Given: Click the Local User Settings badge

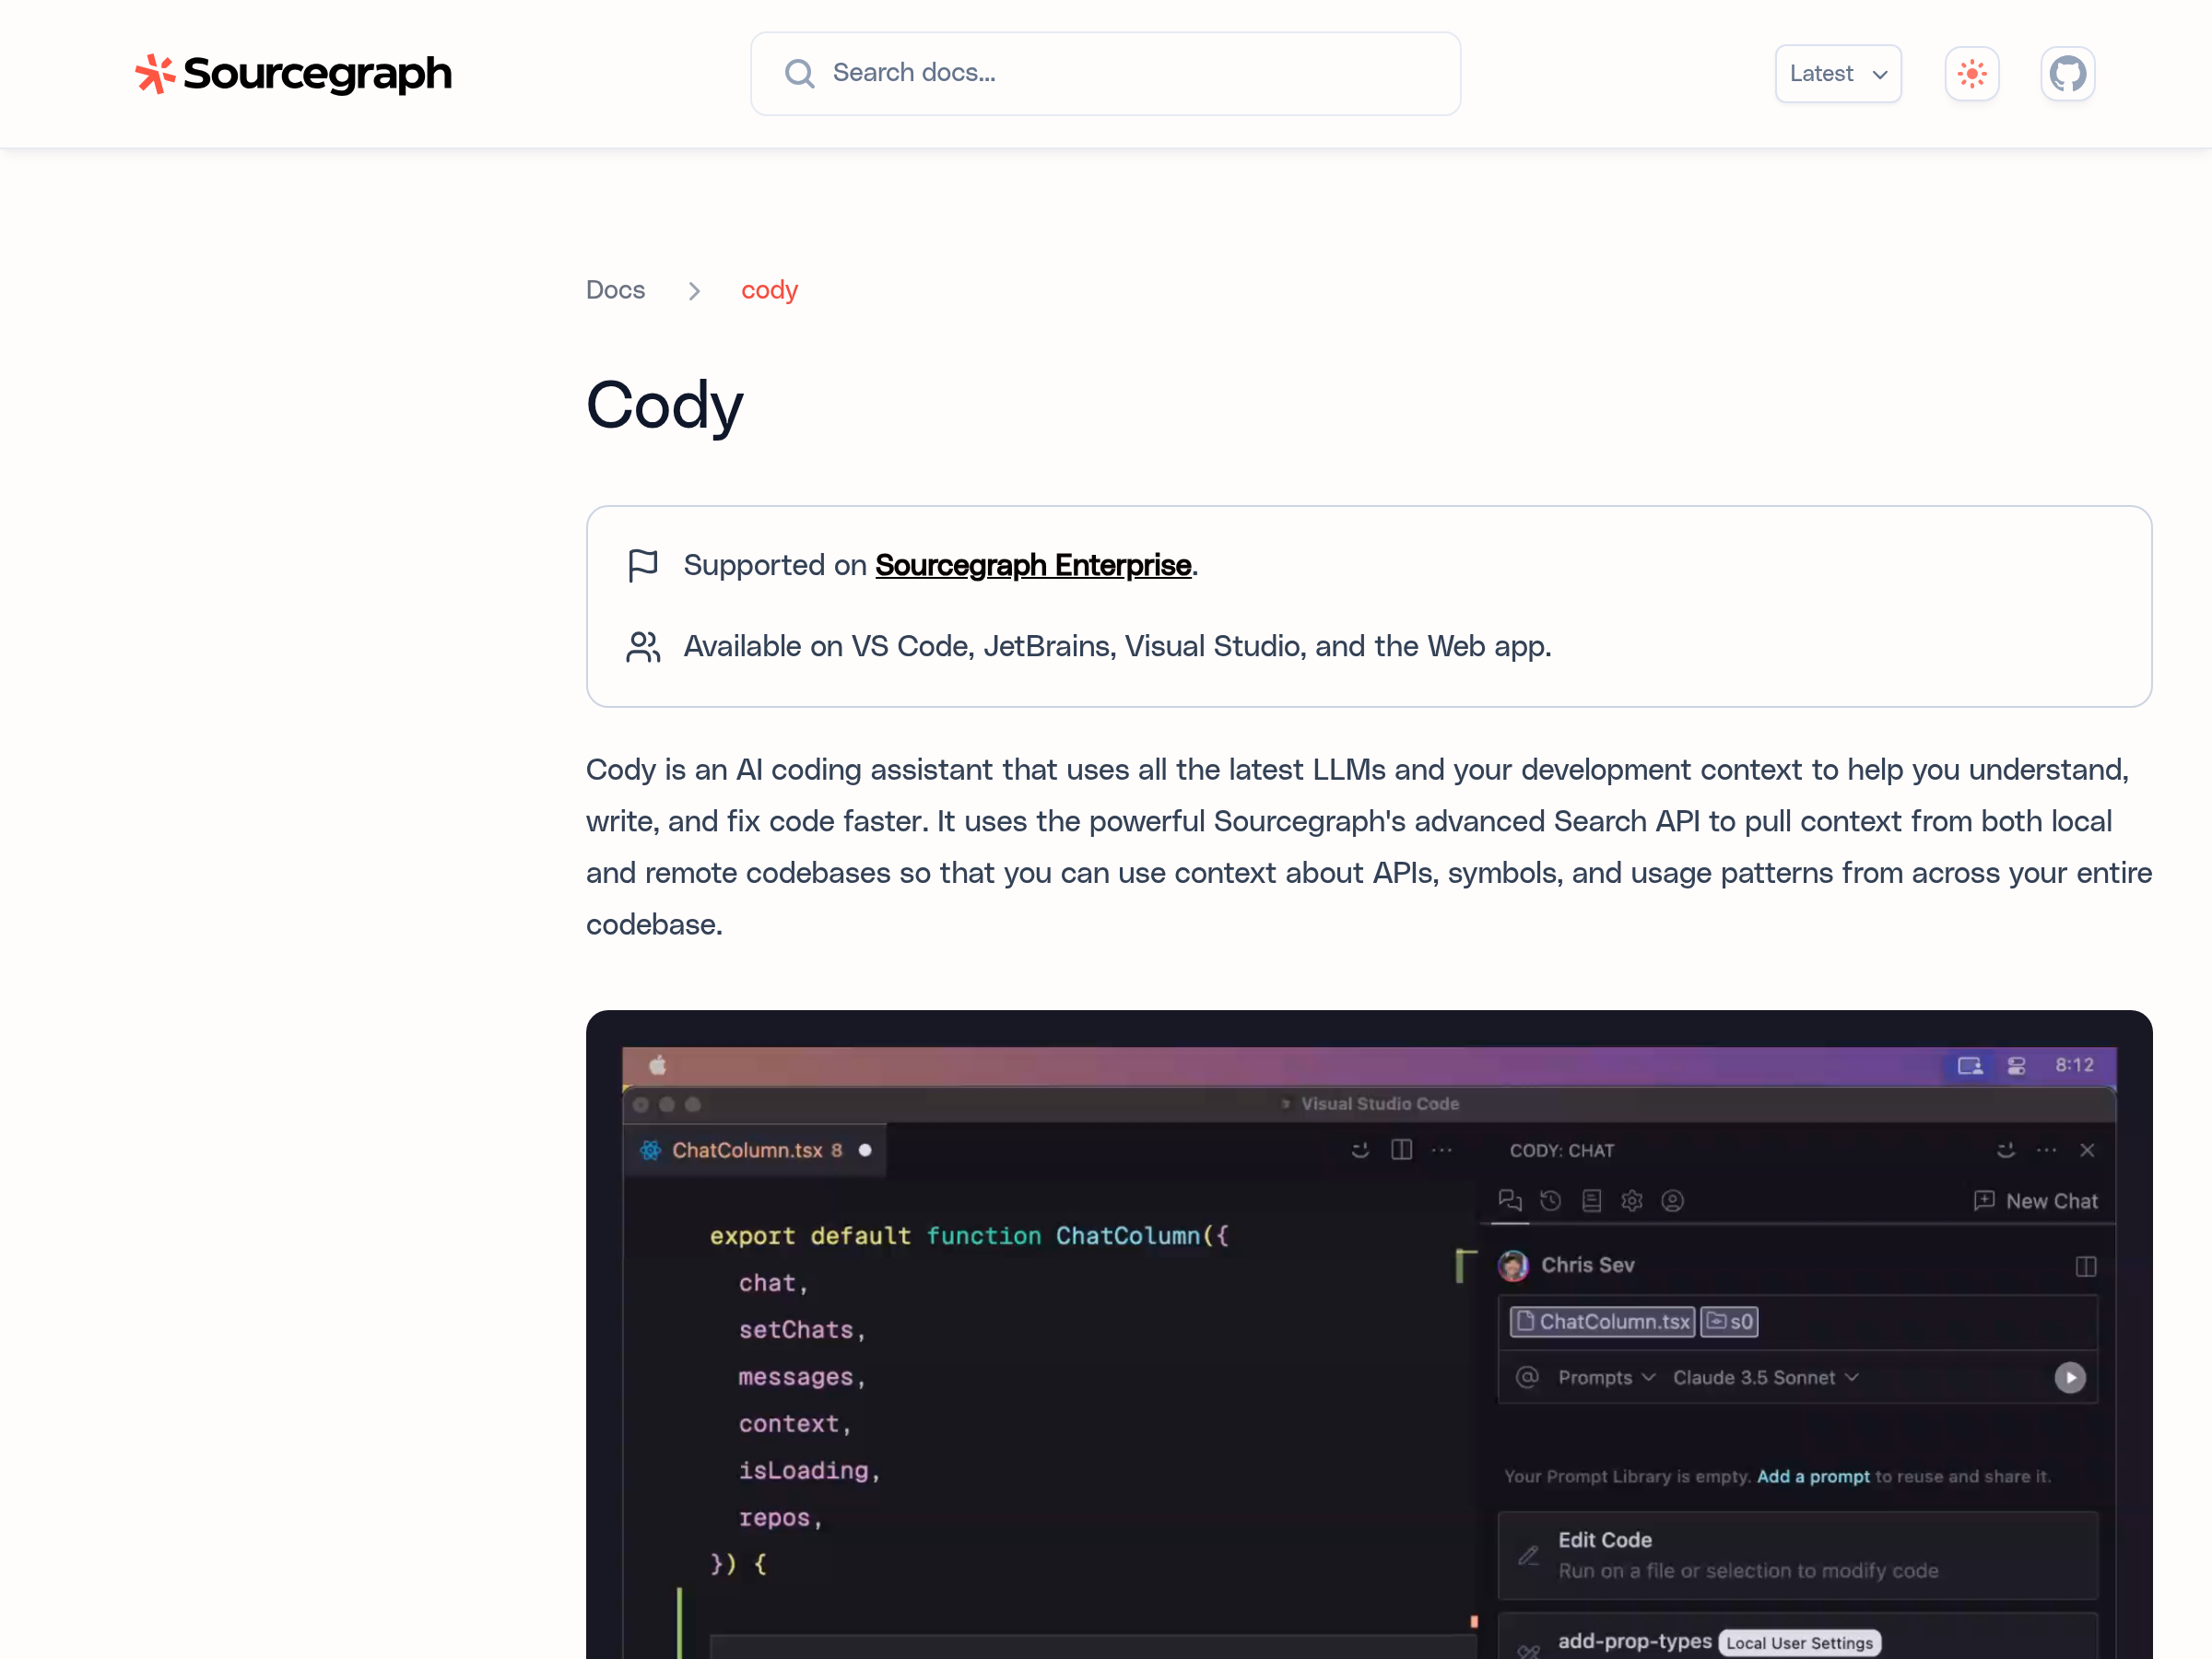Looking at the screenshot, I should pyautogui.click(x=1799, y=1643).
